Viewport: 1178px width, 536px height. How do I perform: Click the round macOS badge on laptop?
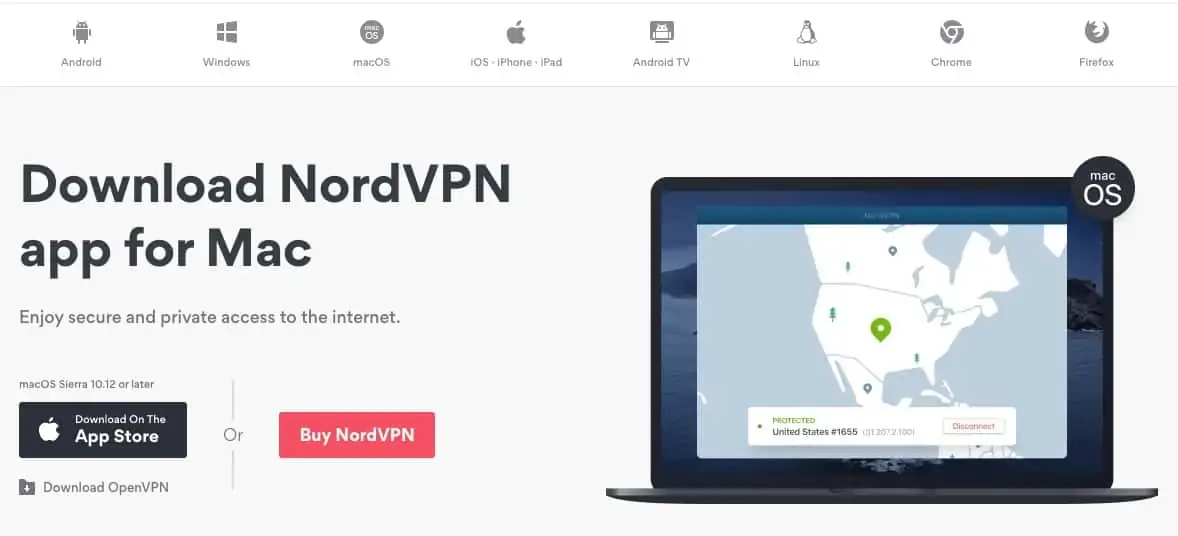coord(1102,188)
